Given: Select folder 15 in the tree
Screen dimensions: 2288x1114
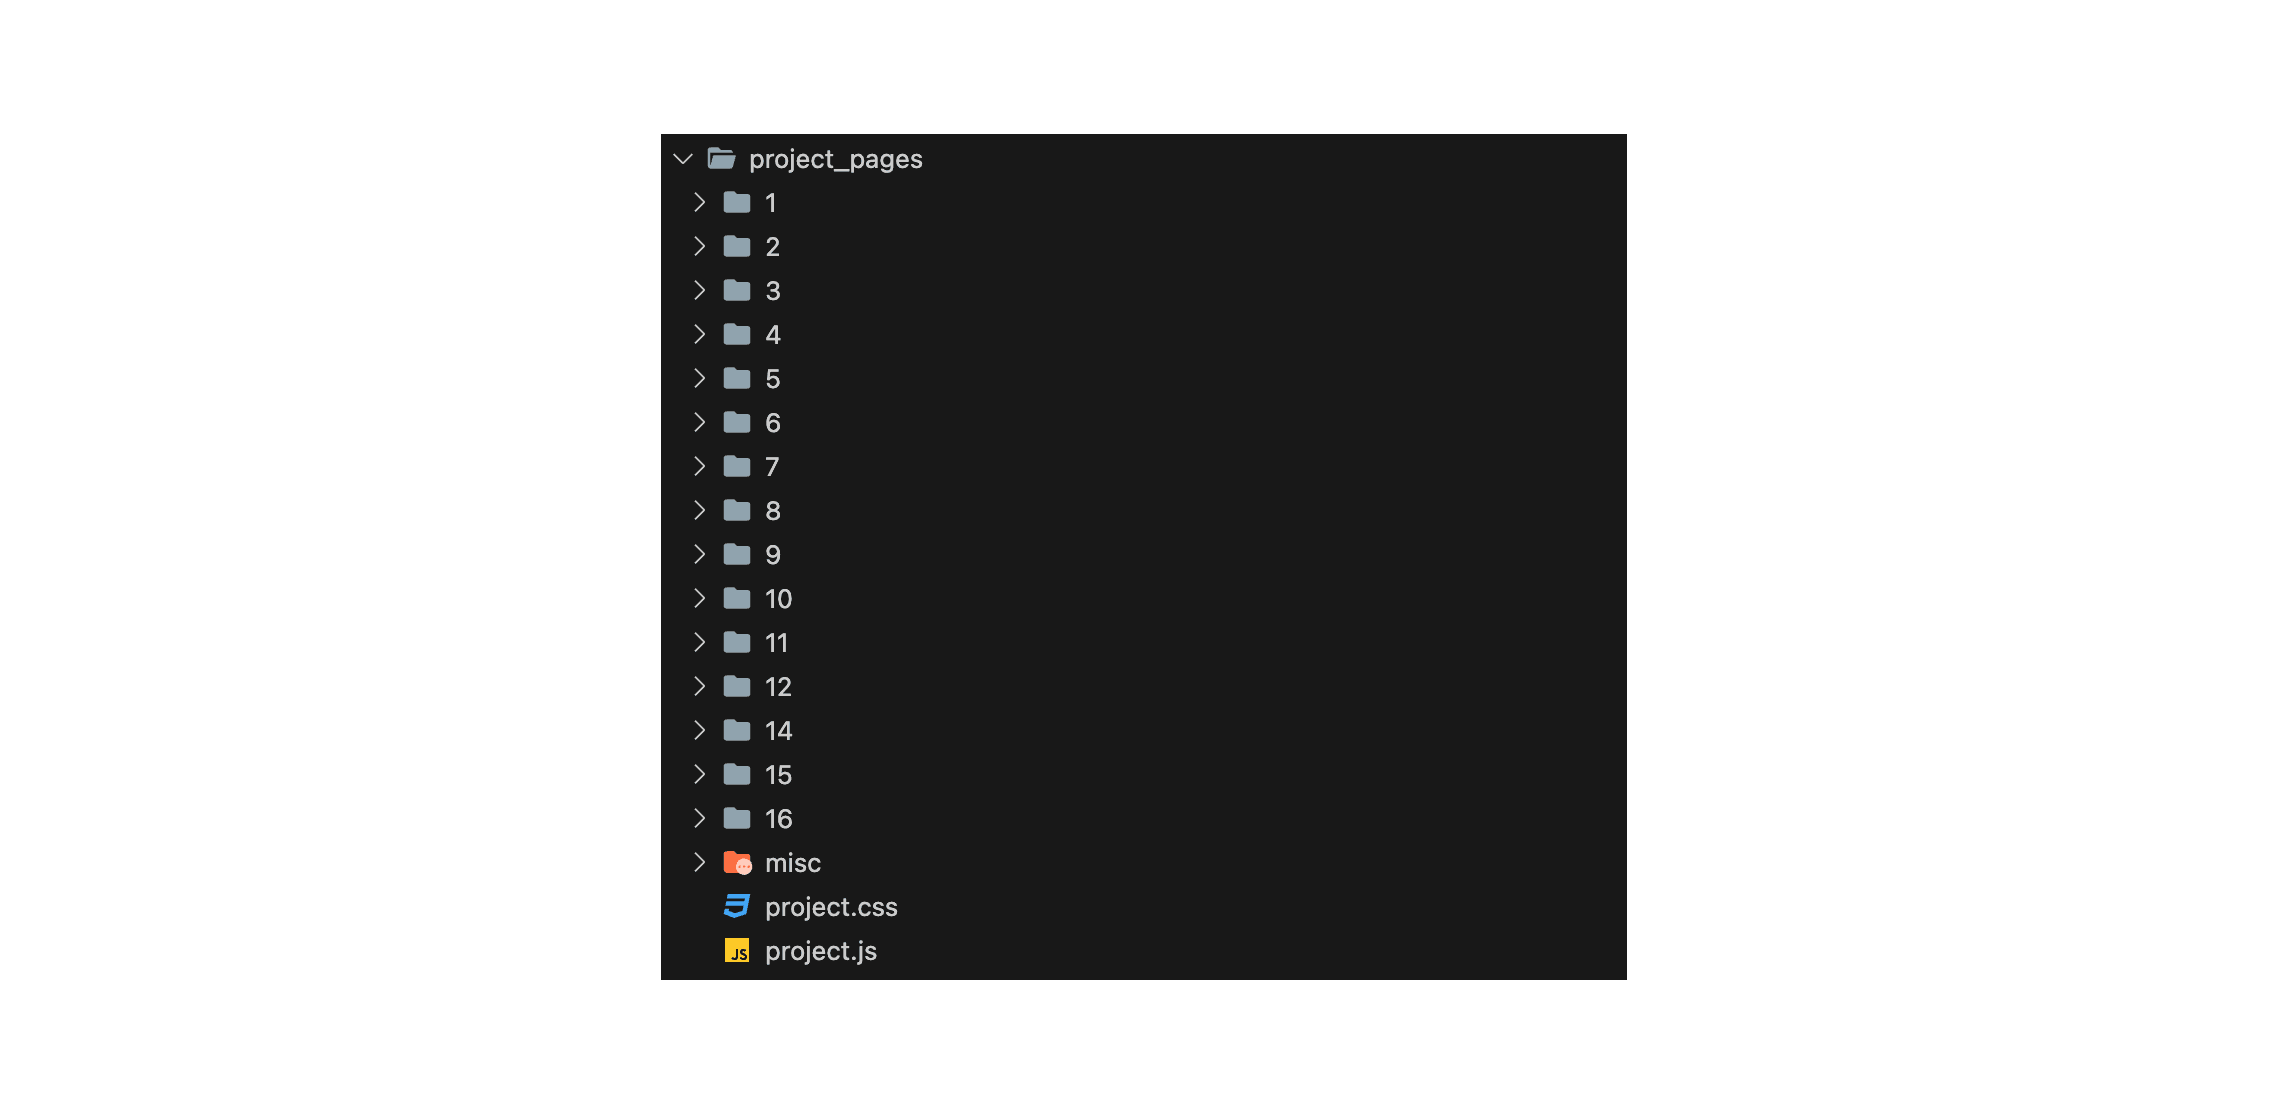Looking at the screenshot, I should (778, 774).
